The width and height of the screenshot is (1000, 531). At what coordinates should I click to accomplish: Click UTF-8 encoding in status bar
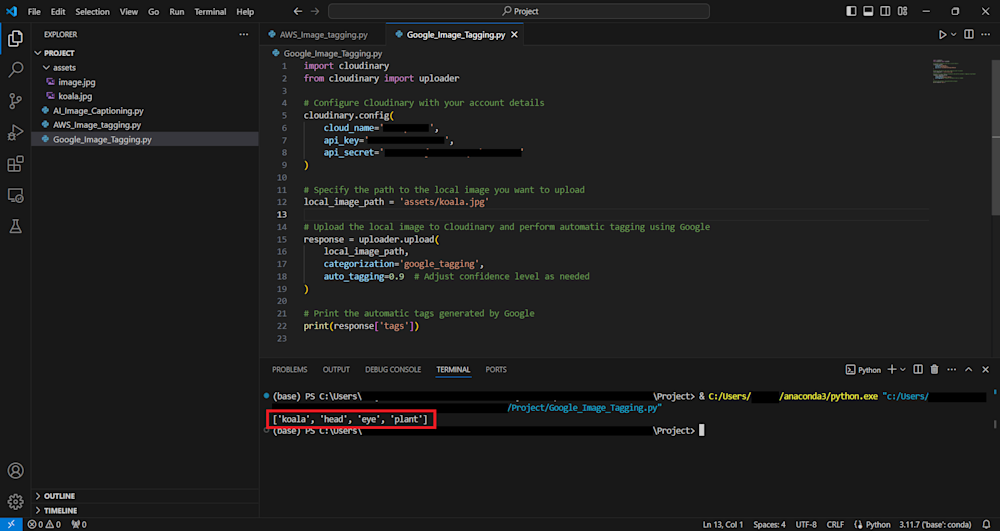806,525
